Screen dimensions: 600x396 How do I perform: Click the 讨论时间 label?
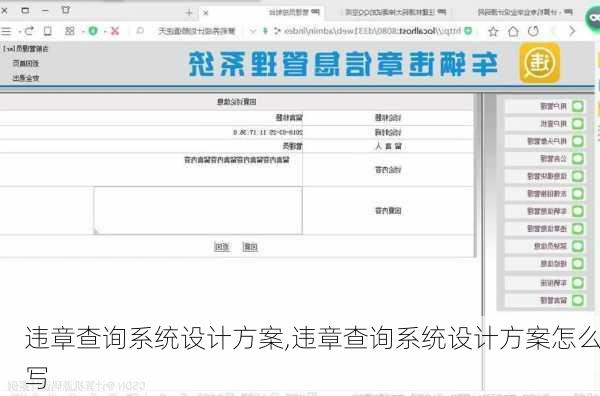coord(388,132)
